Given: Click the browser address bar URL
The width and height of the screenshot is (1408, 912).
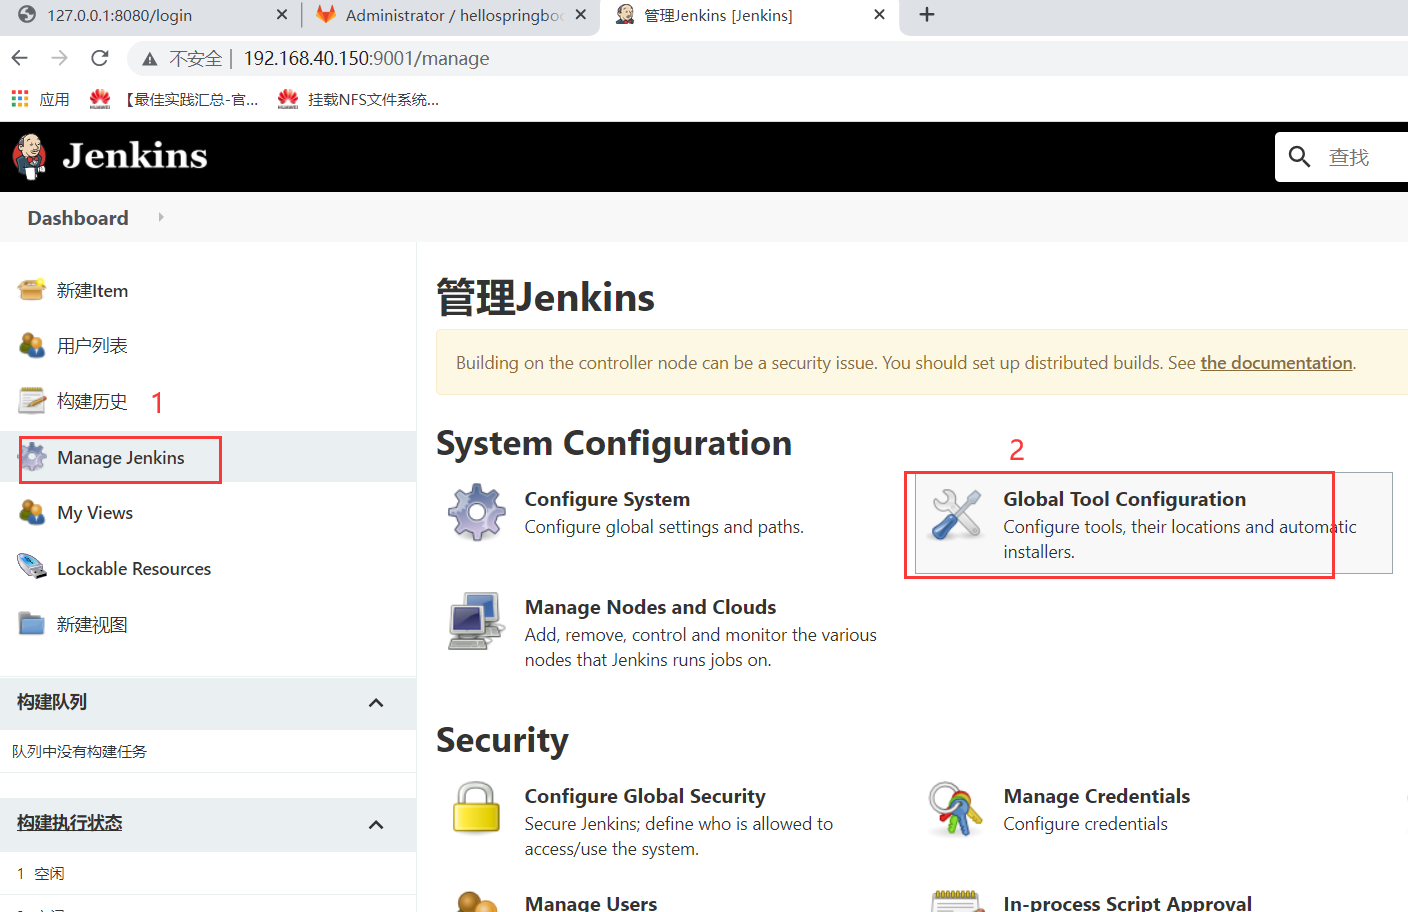Looking at the screenshot, I should coord(366,58).
